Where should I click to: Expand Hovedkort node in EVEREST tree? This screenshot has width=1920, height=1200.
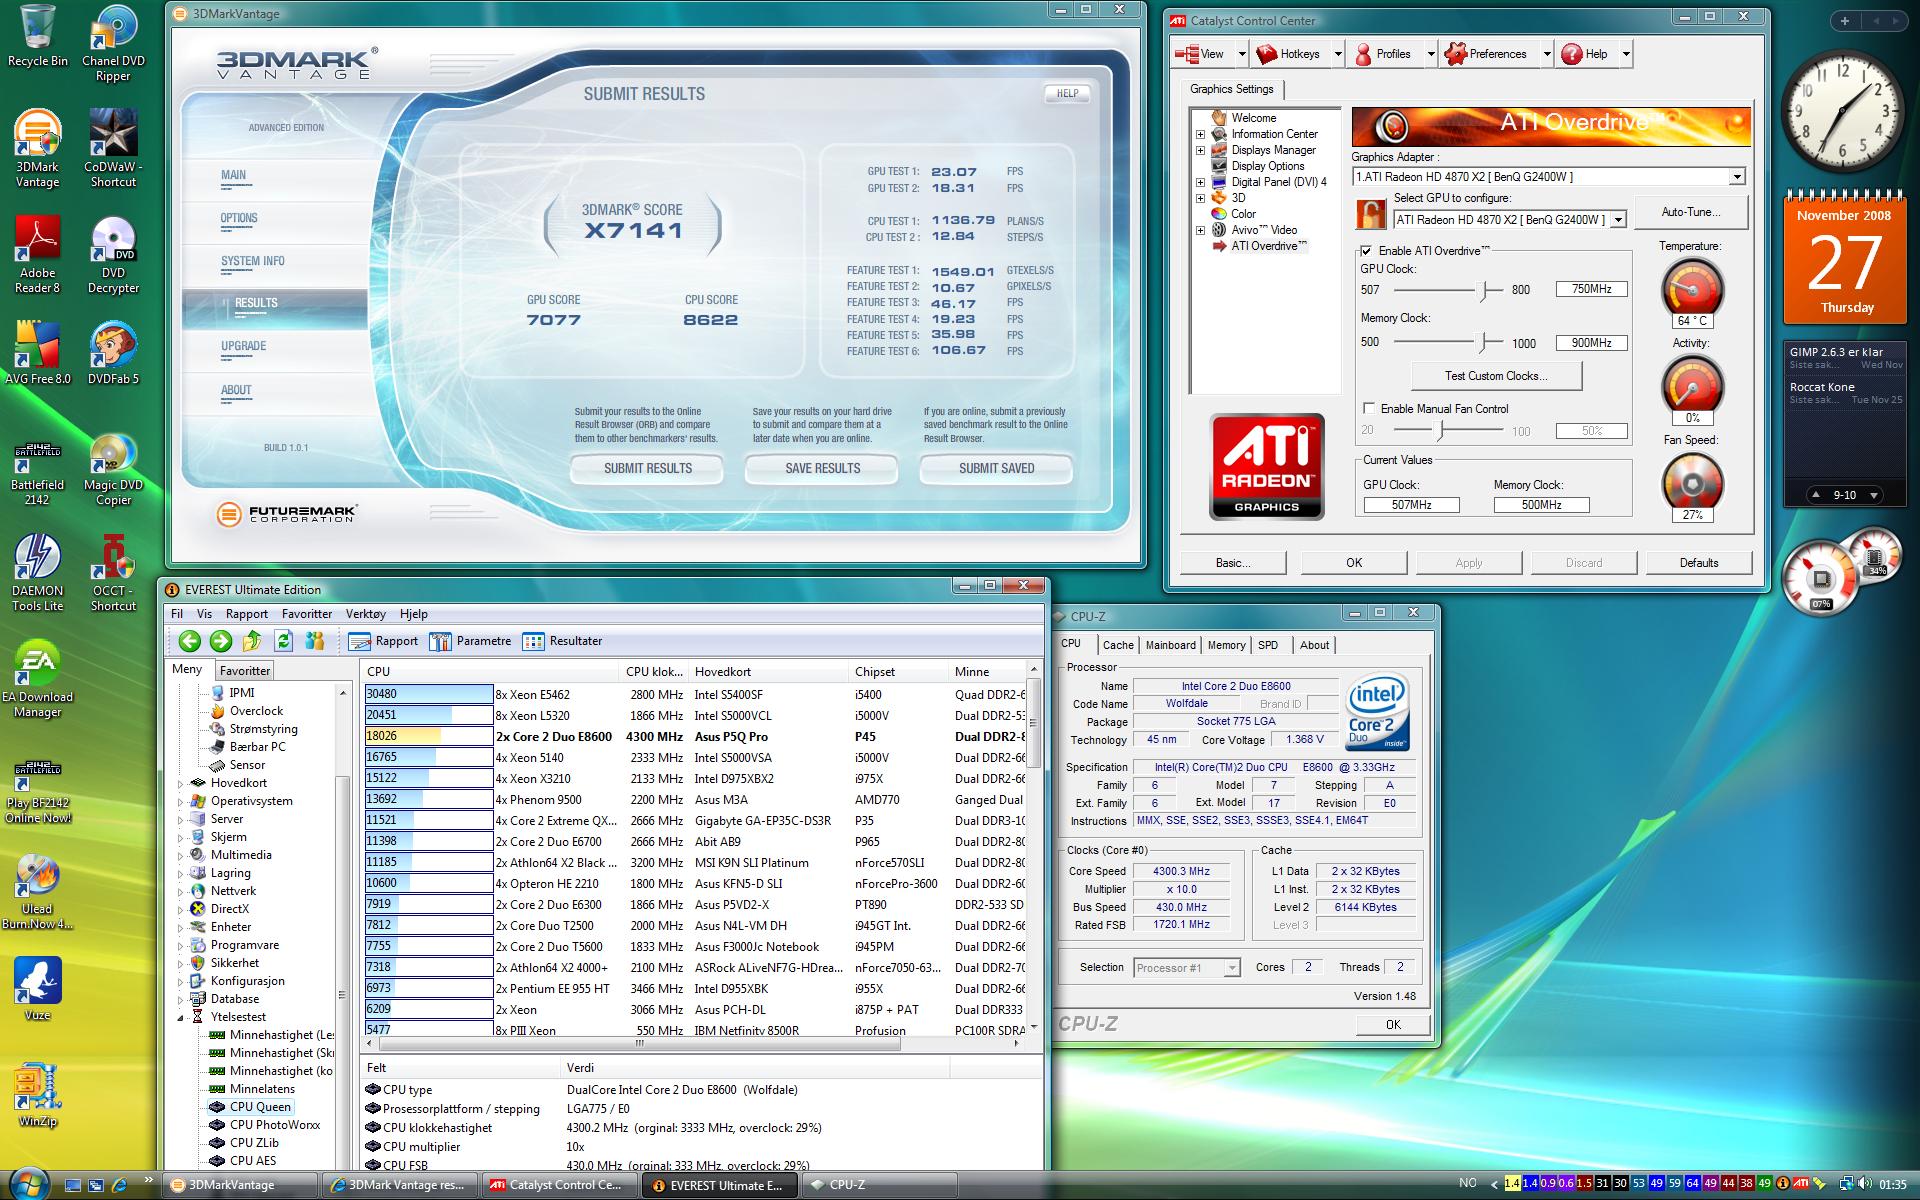click(x=181, y=783)
